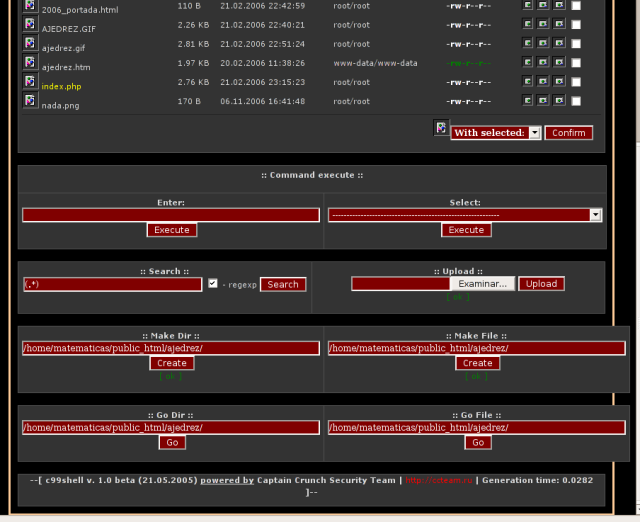The width and height of the screenshot is (640, 522).
Task: Tick the checkbox for index.php
Action: [575, 82]
